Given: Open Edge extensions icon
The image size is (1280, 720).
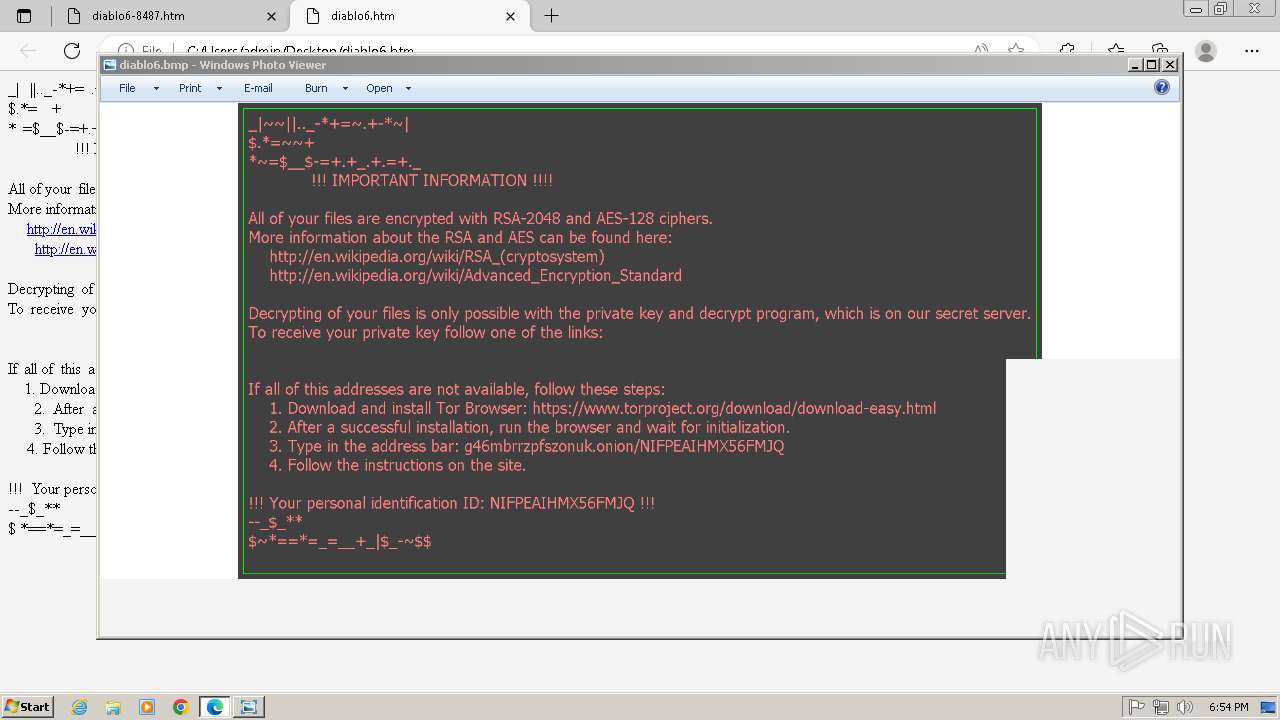Looking at the screenshot, I should [x=1067, y=49].
